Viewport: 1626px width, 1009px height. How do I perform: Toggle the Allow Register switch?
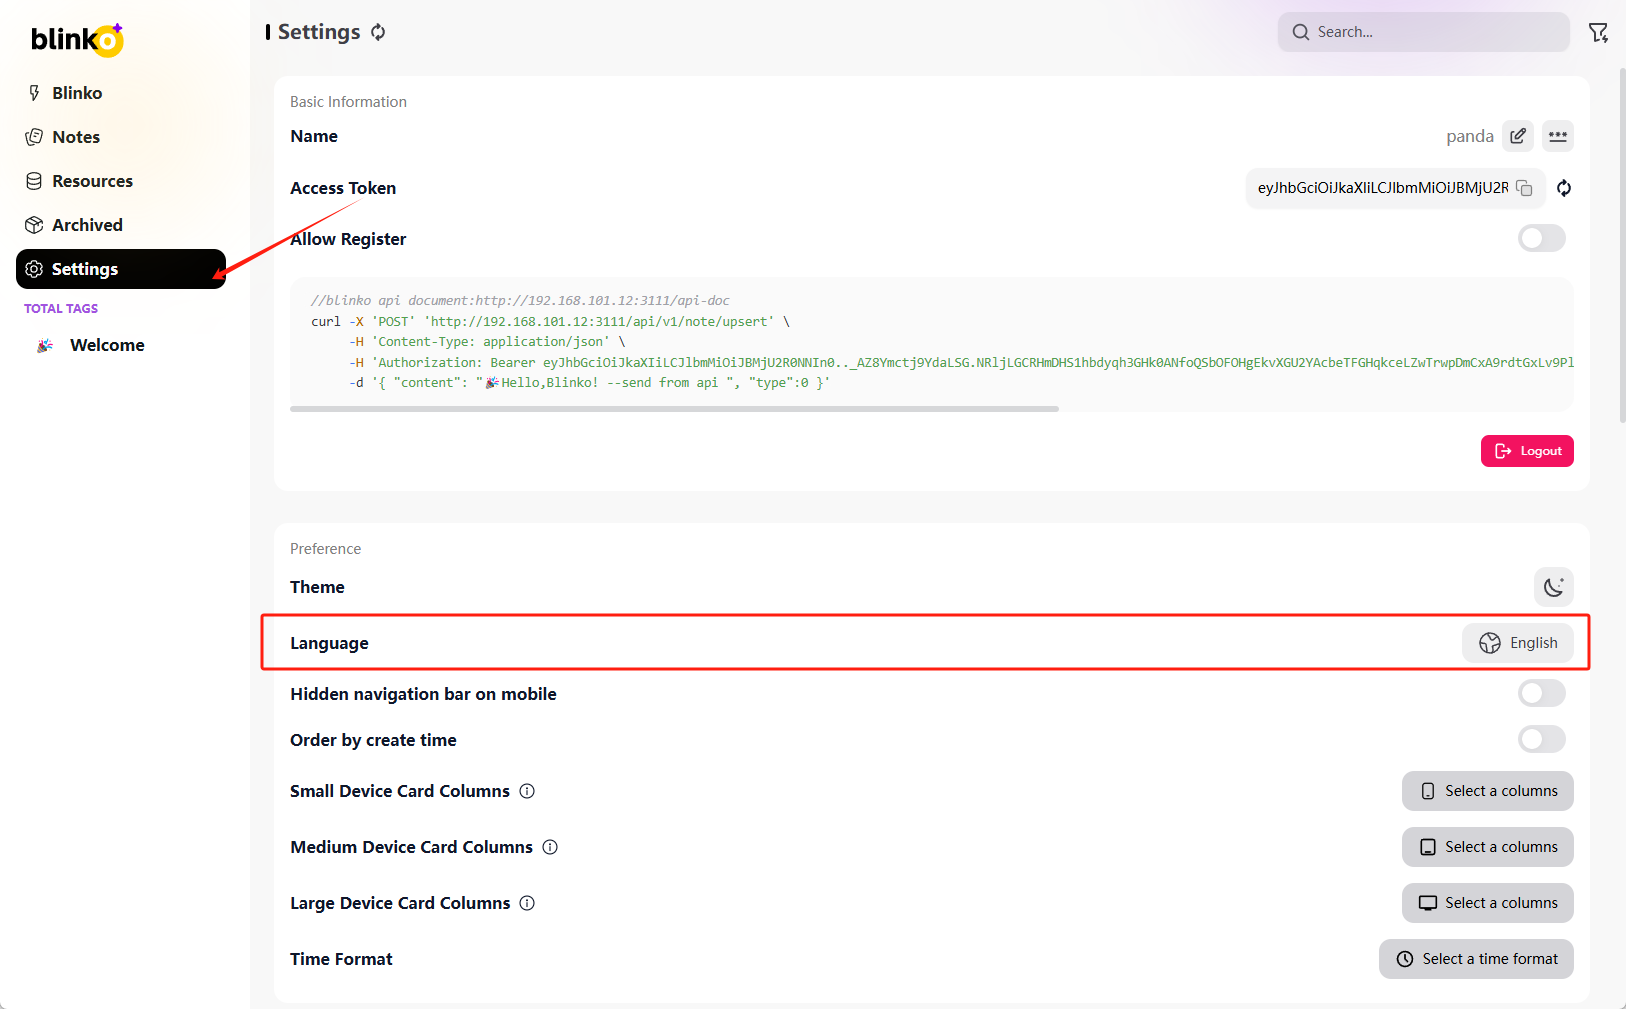1541,238
